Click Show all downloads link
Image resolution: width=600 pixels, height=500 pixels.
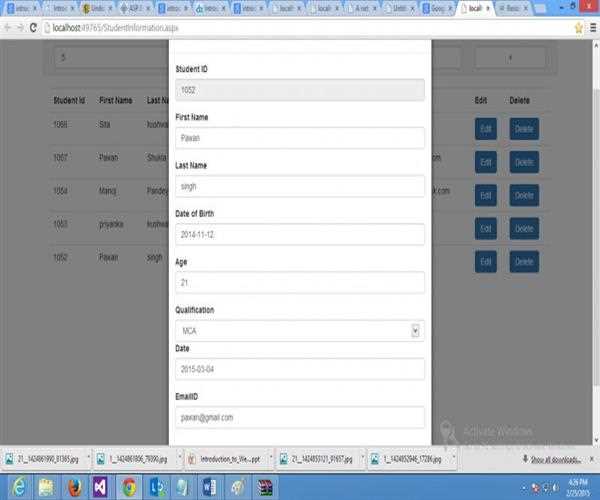coord(558,459)
